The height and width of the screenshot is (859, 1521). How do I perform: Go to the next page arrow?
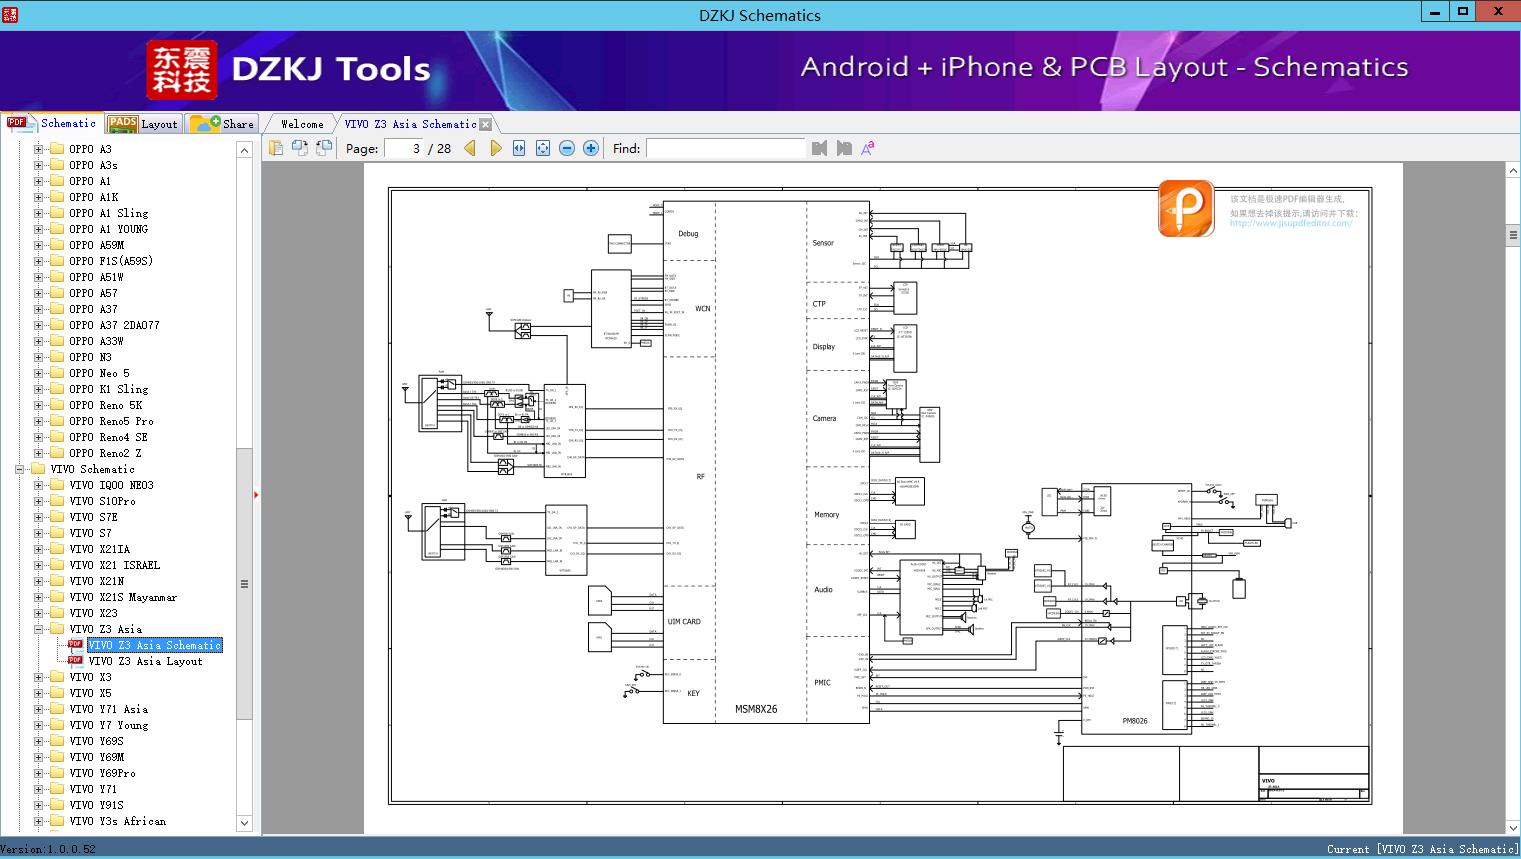click(x=495, y=148)
